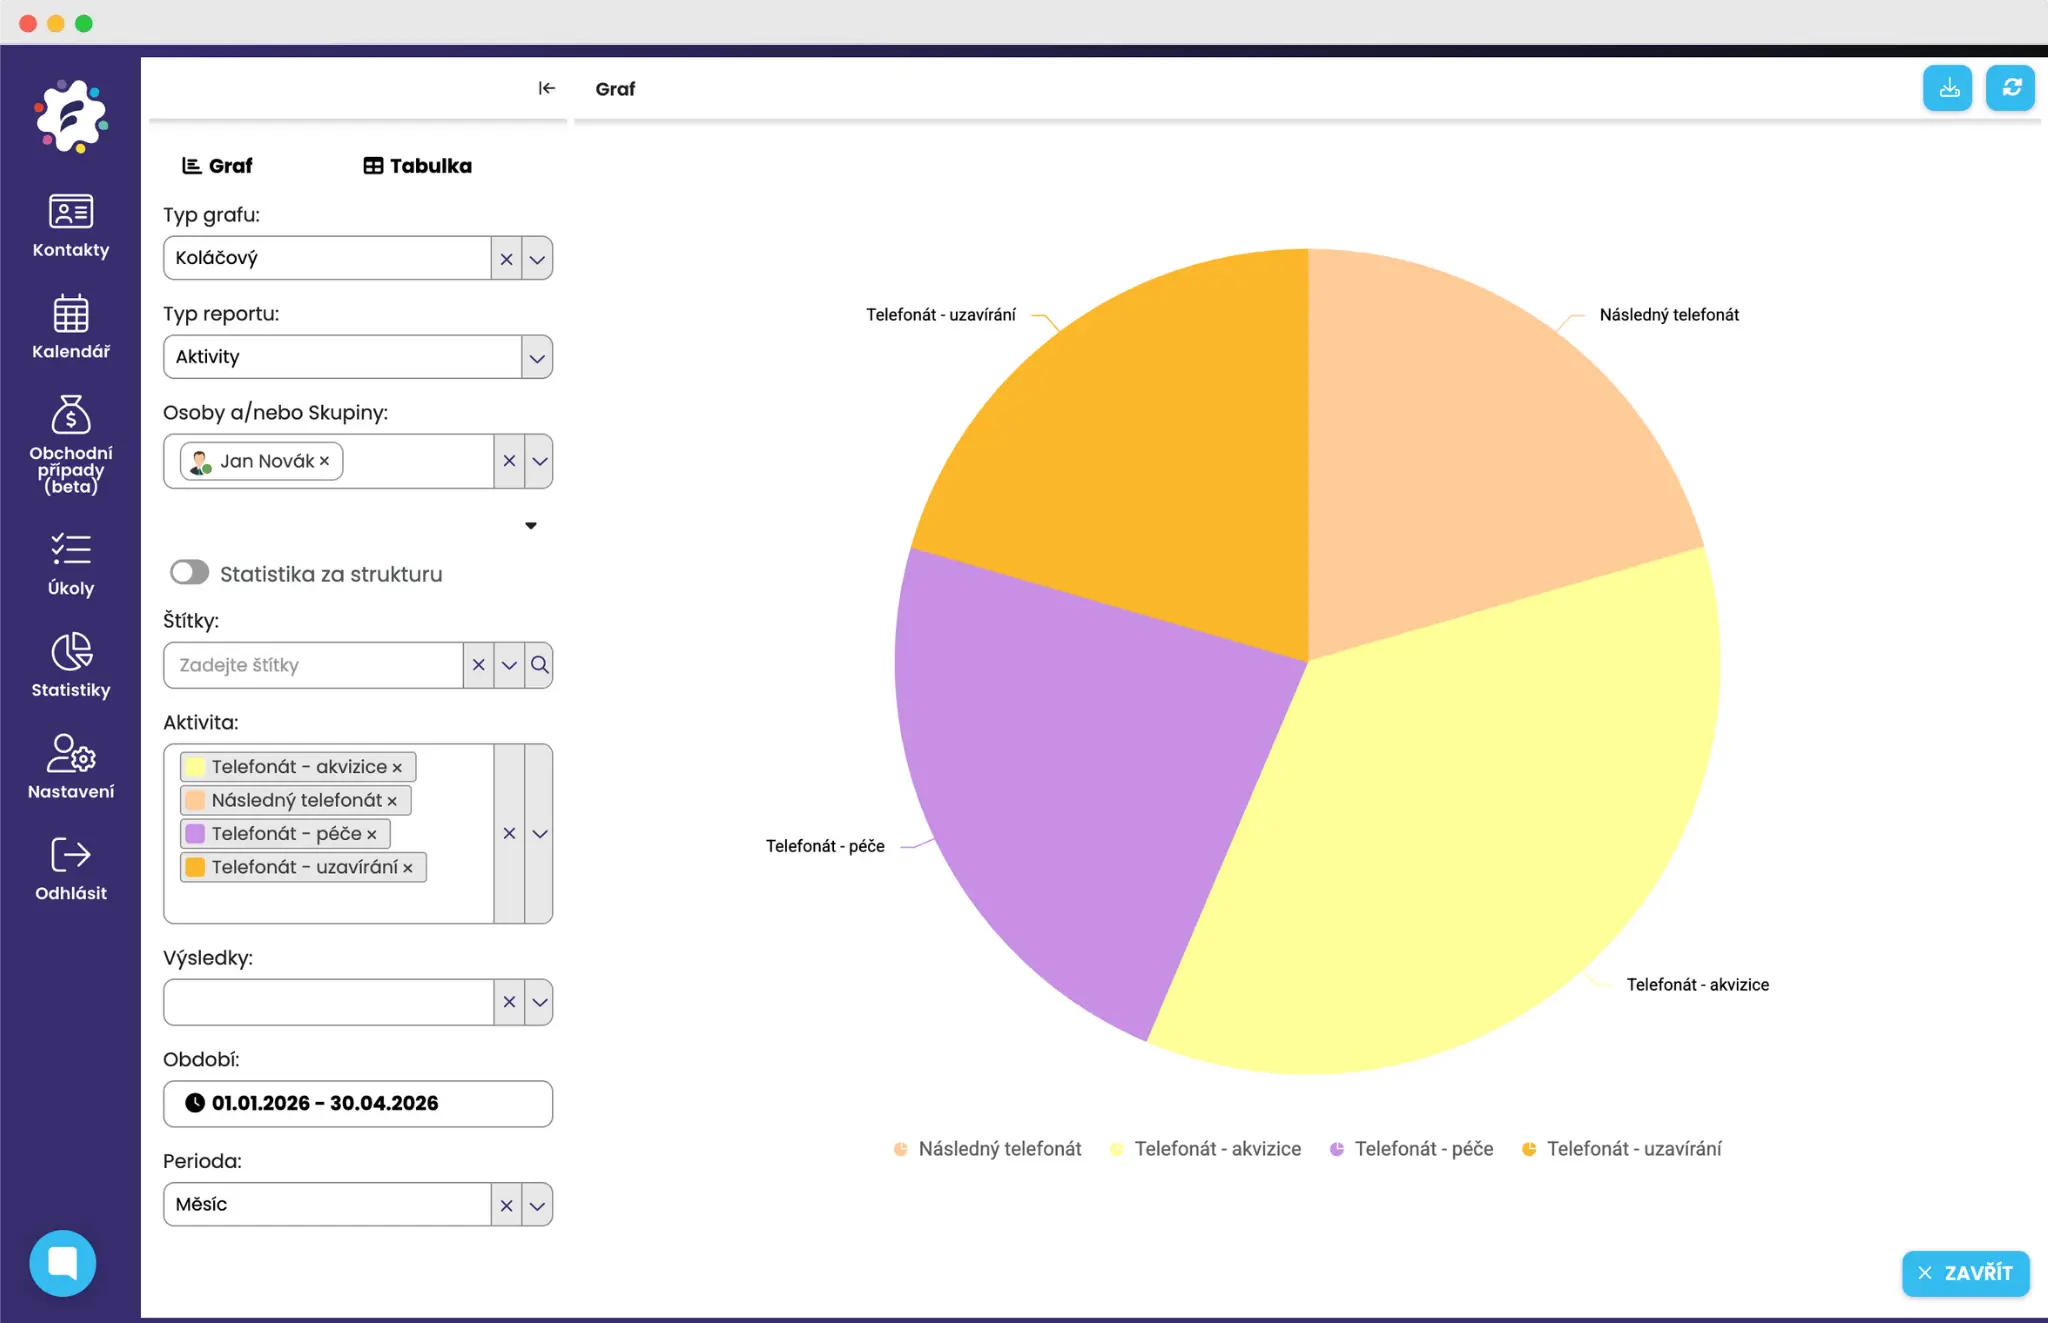Expand the Perioda dropdown arrow
Image resolution: width=2048 pixels, height=1323 pixels.
(x=537, y=1205)
